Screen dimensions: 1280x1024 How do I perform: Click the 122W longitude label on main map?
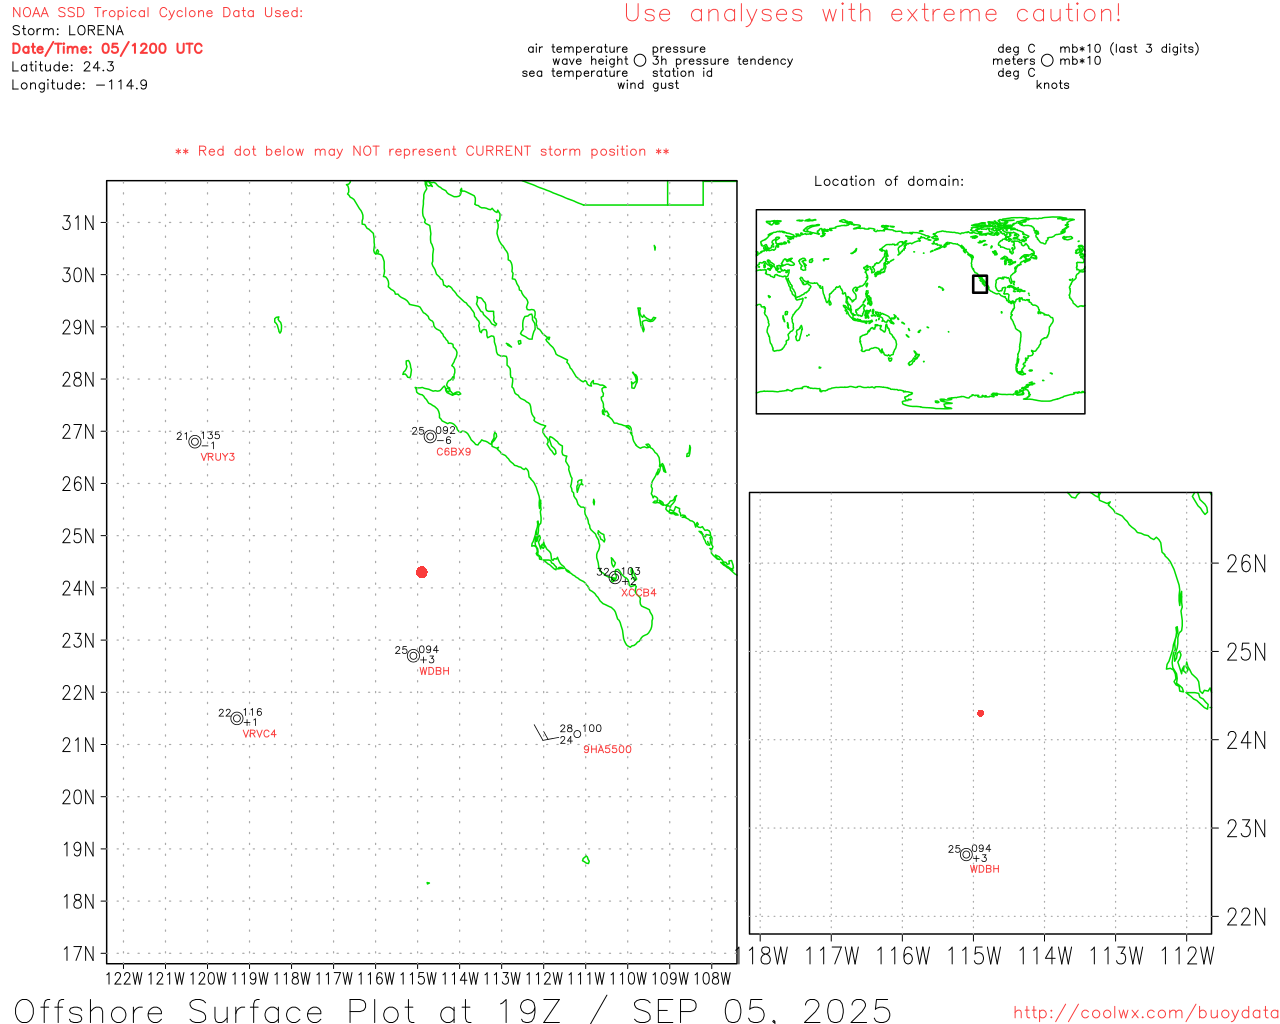[124, 978]
